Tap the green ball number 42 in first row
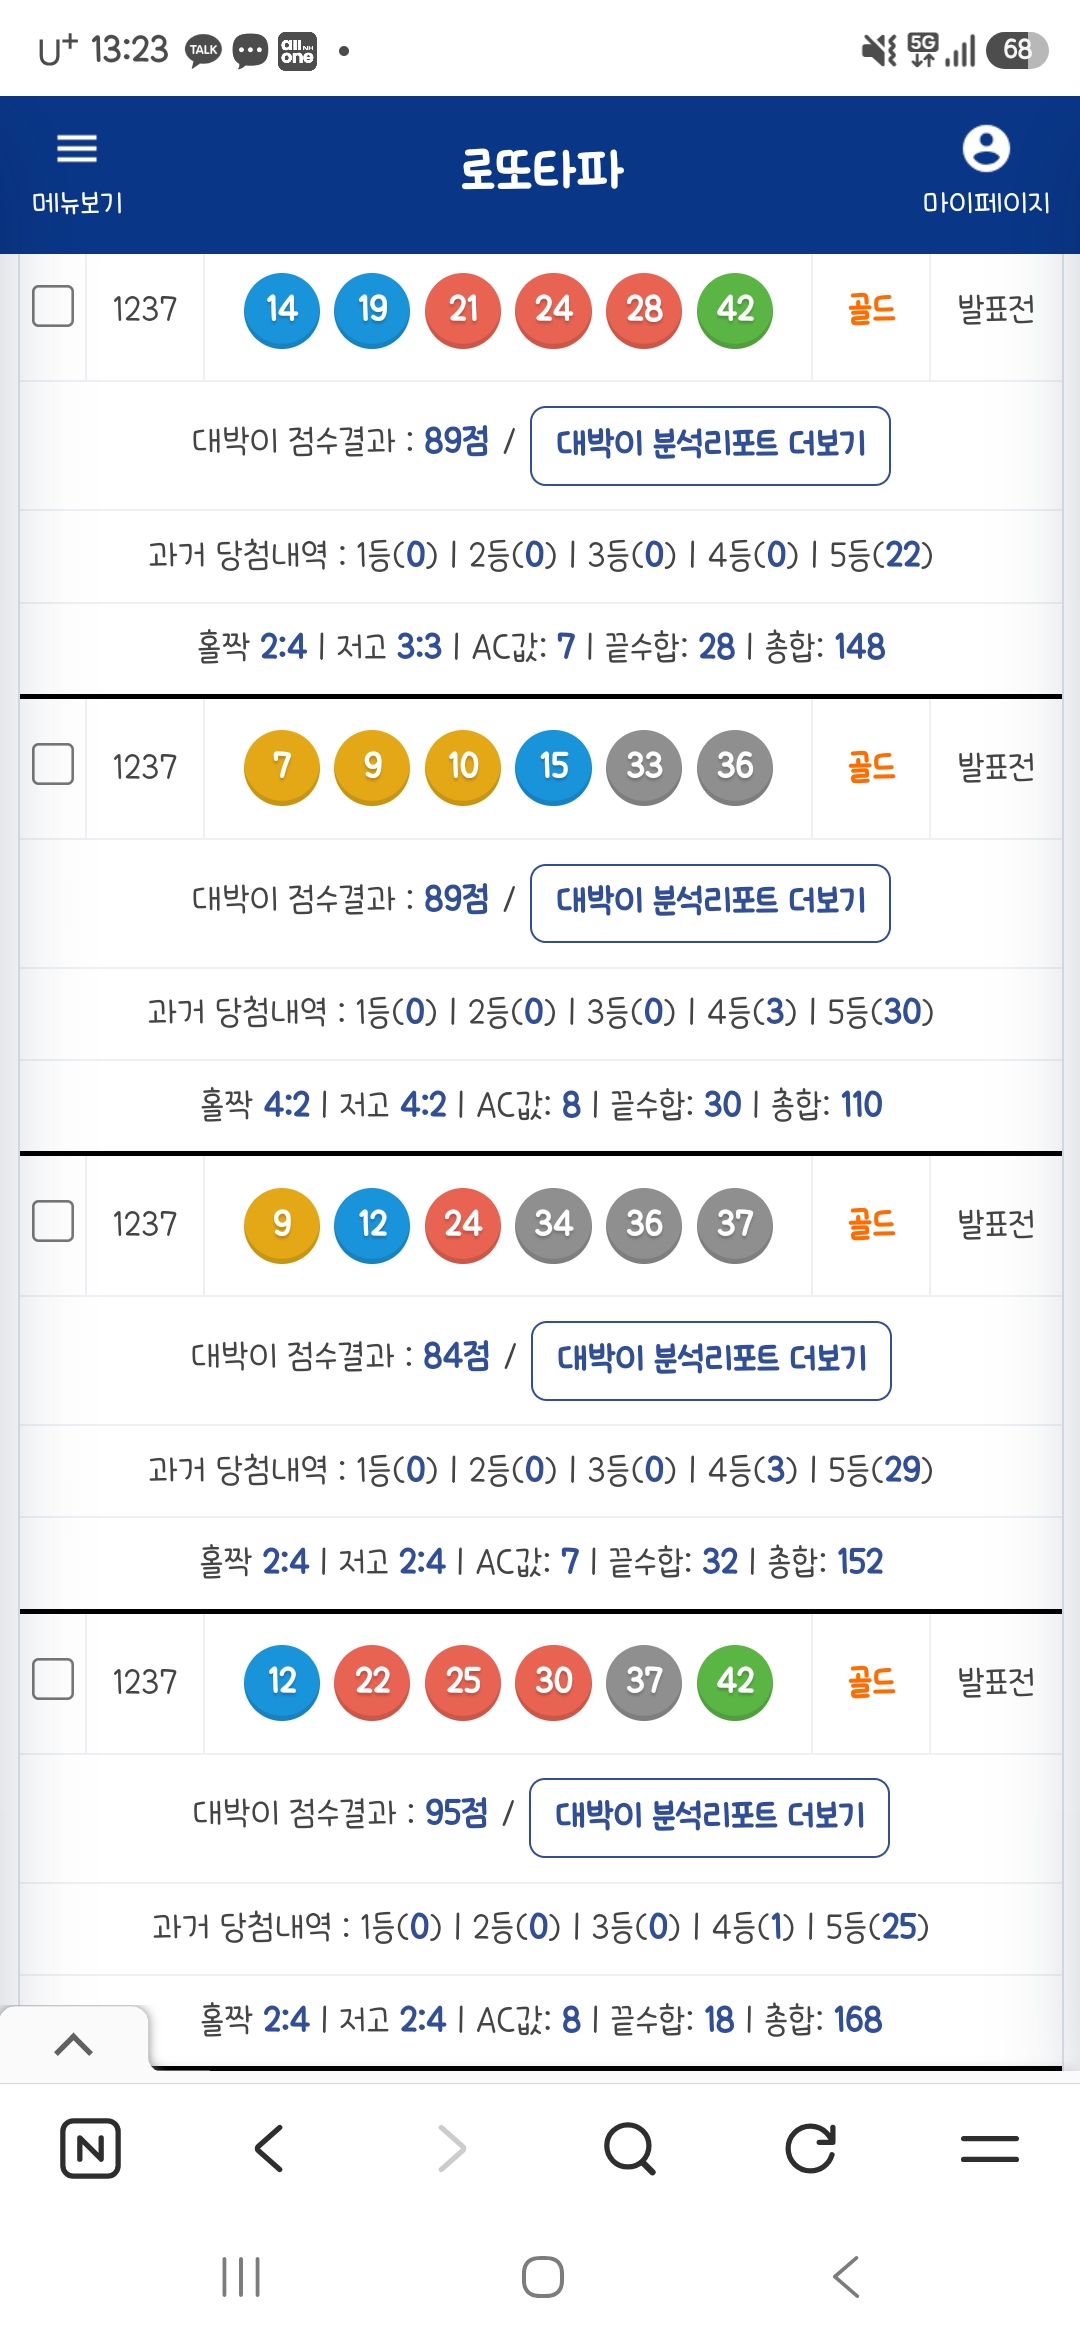The height and width of the screenshot is (2340, 1080). pos(735,309)
